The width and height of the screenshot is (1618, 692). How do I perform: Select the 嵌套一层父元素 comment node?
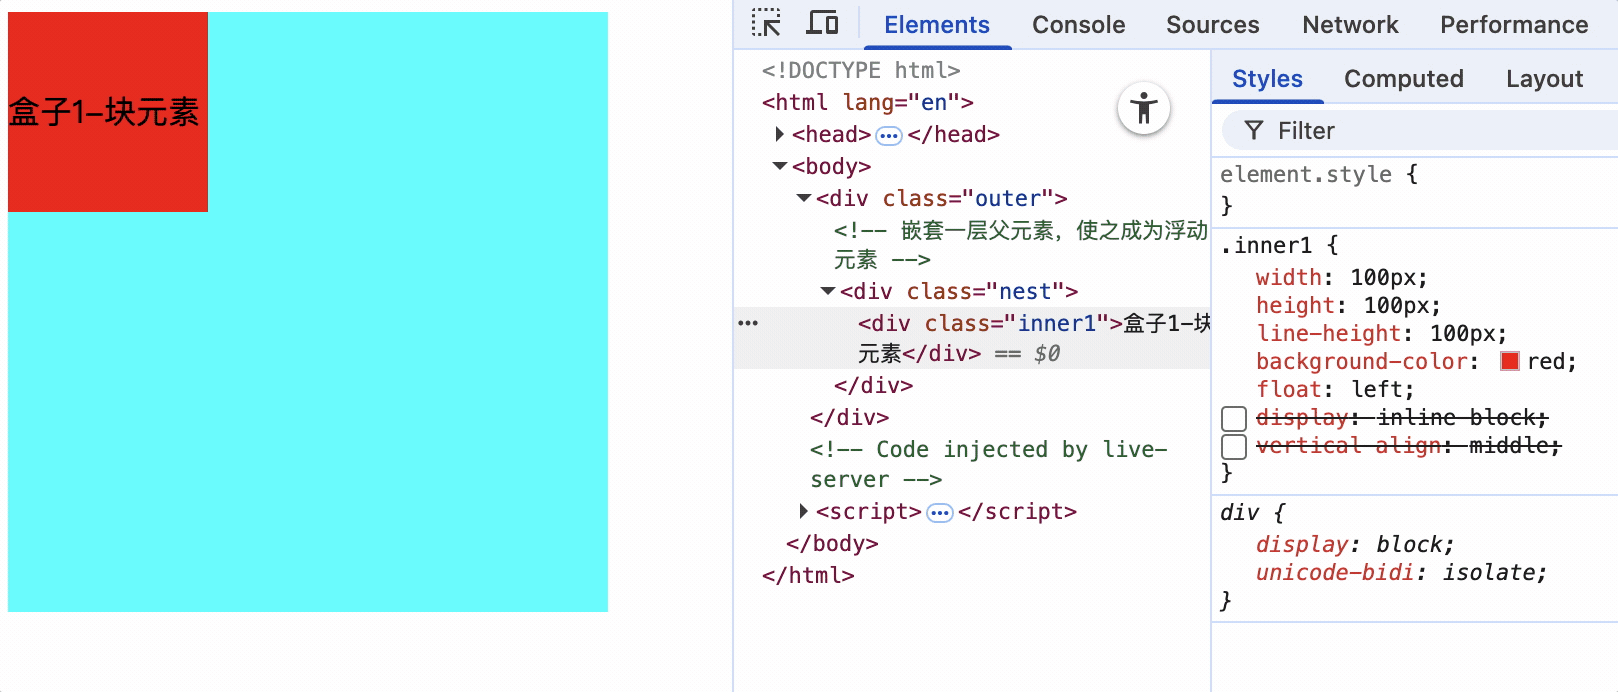(x=1021, y=245)
